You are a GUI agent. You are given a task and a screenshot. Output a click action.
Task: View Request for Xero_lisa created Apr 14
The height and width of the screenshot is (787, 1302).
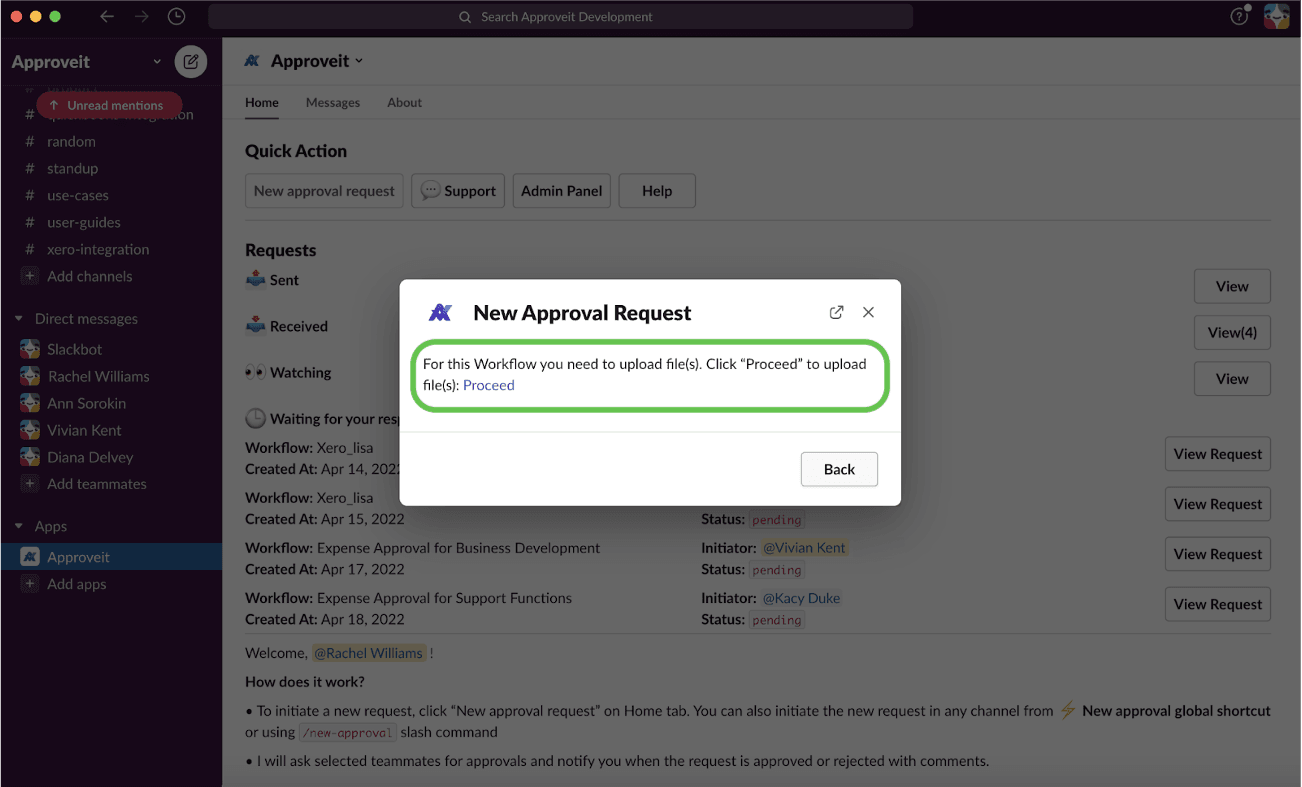point(1218,454)
